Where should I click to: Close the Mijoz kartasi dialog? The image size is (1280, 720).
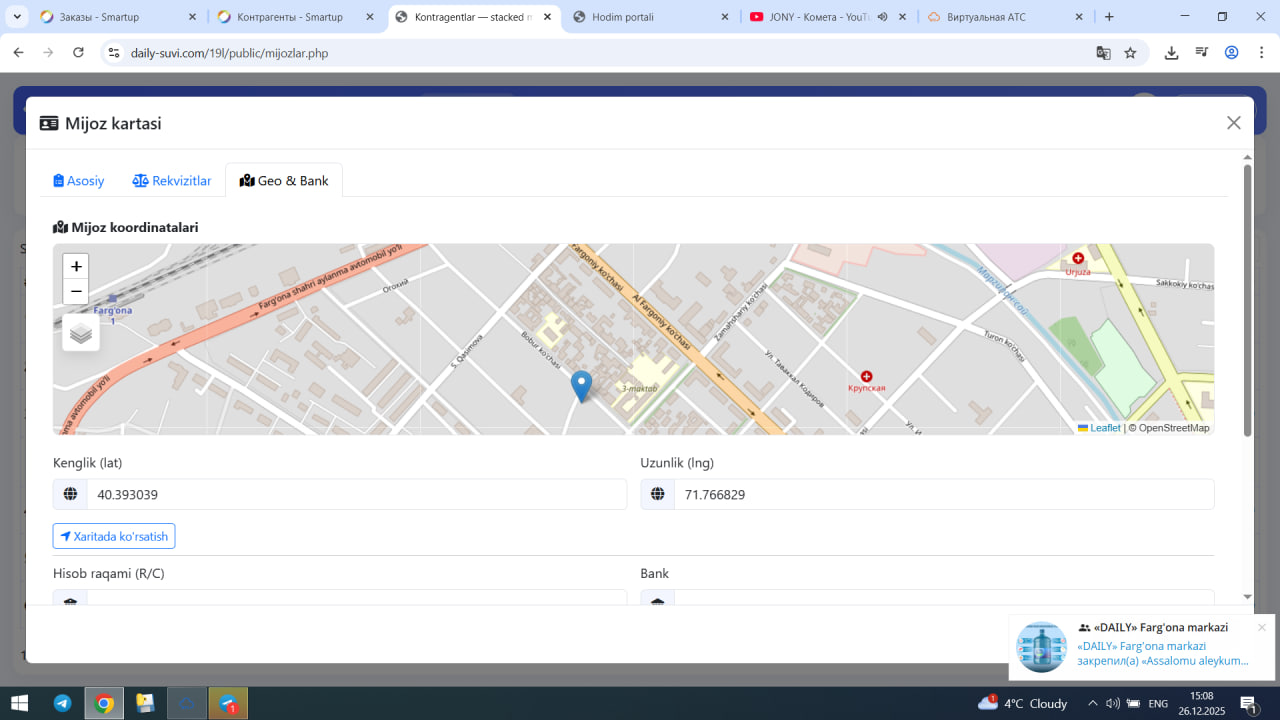tap(1233, 123)
